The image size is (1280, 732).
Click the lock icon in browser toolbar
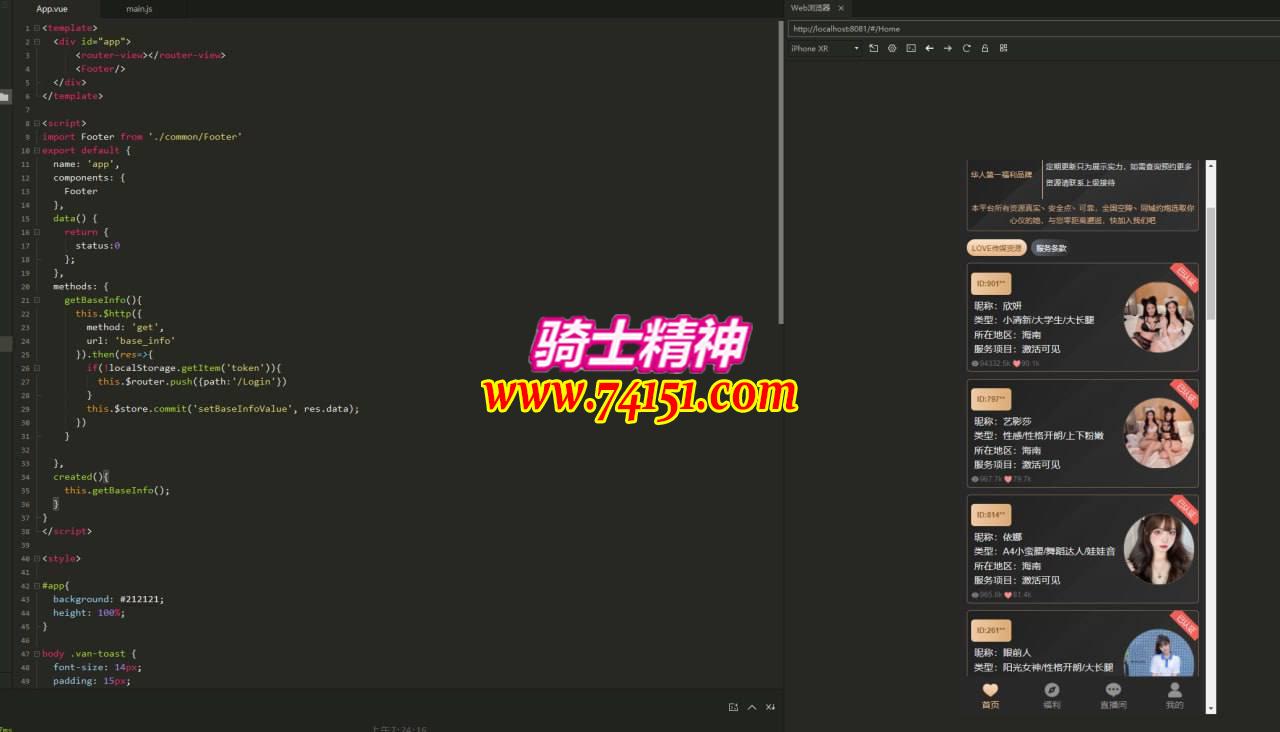coord(985,48)
